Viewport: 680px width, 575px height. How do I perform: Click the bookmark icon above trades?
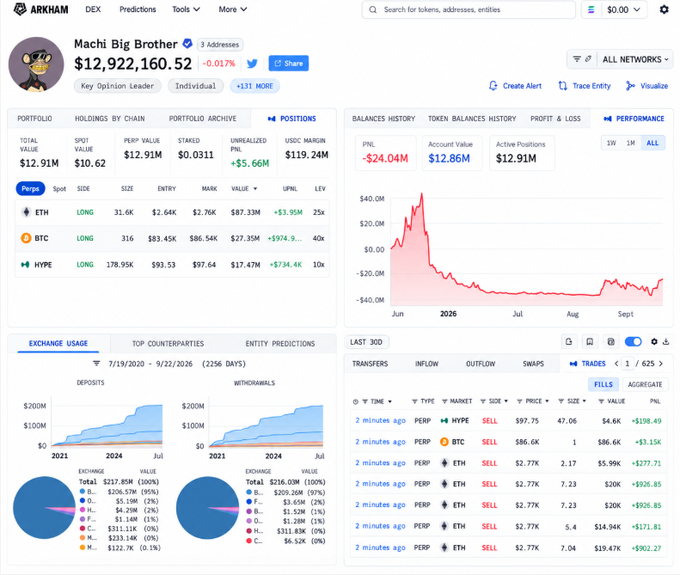(x=590, y=342)
